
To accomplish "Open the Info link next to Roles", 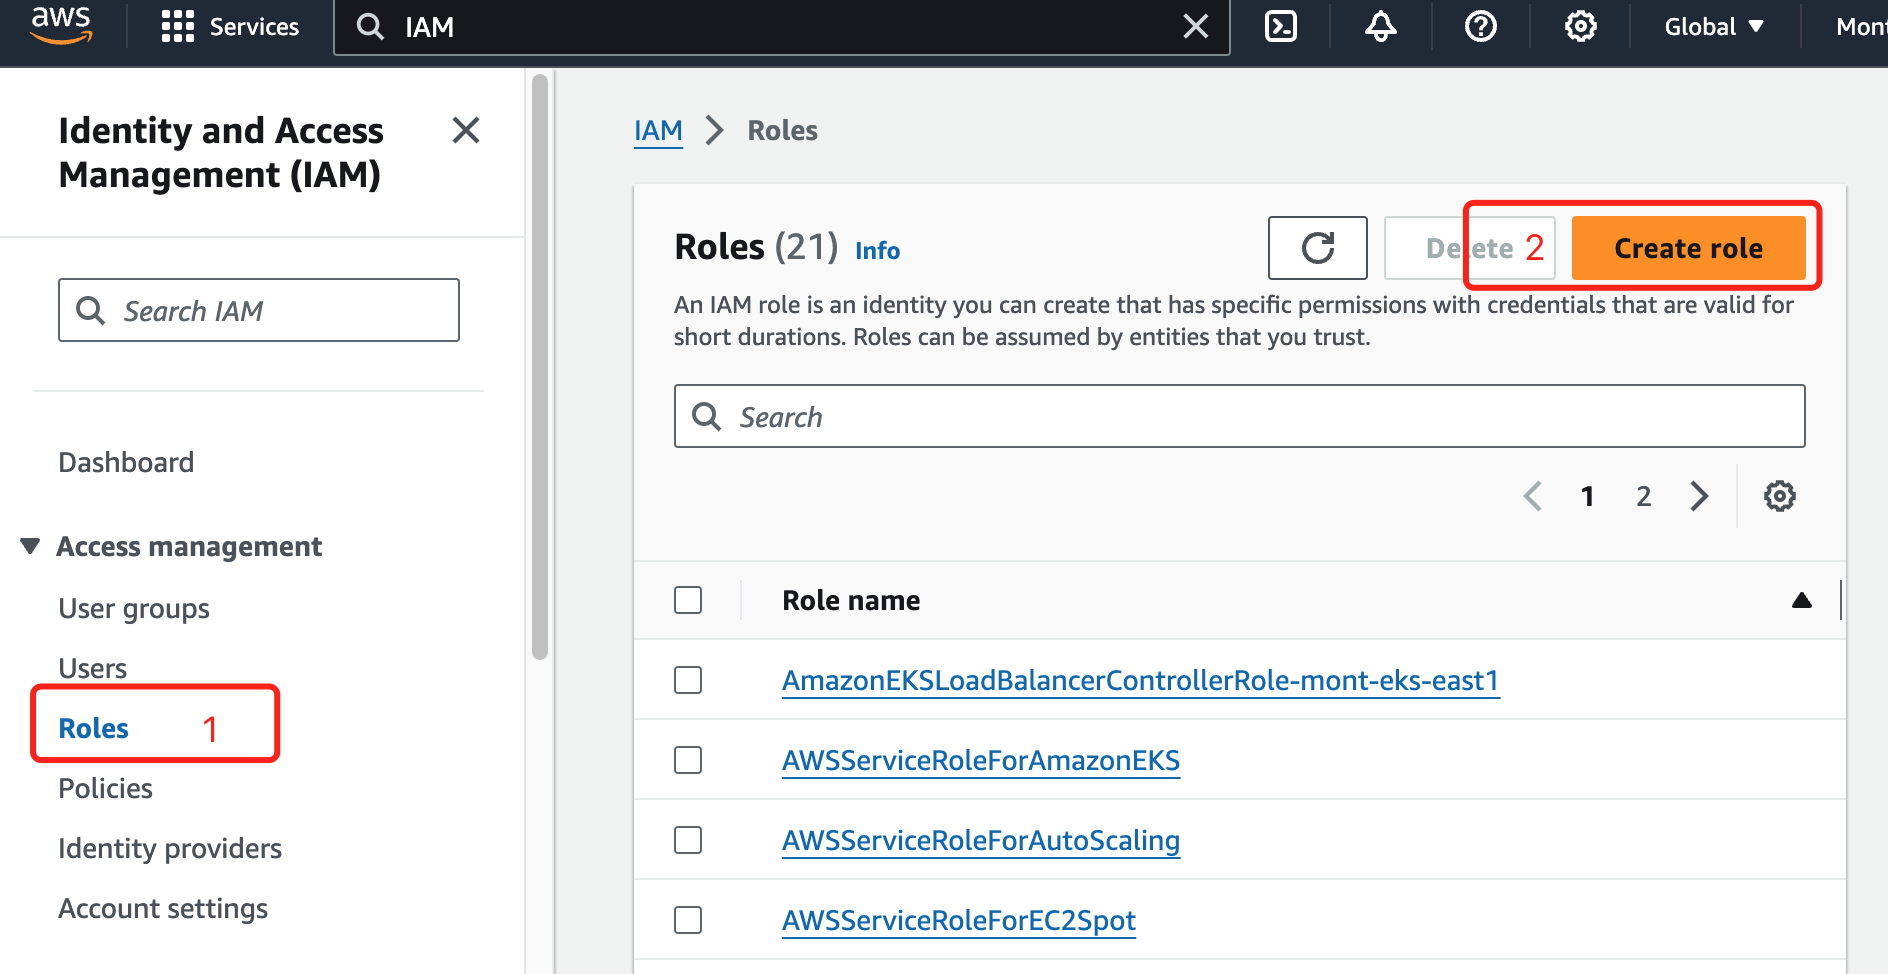I will click(877, 250).
